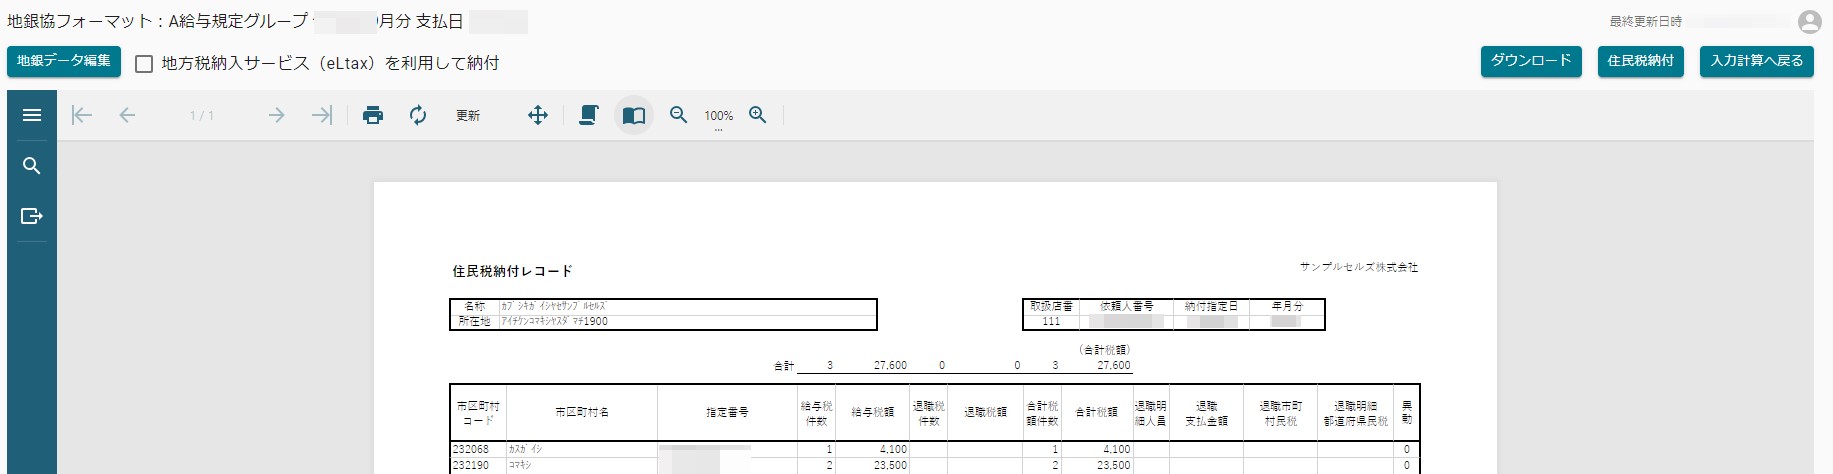Click the 依頼人番号 header cell

[x=1127, y=306]
